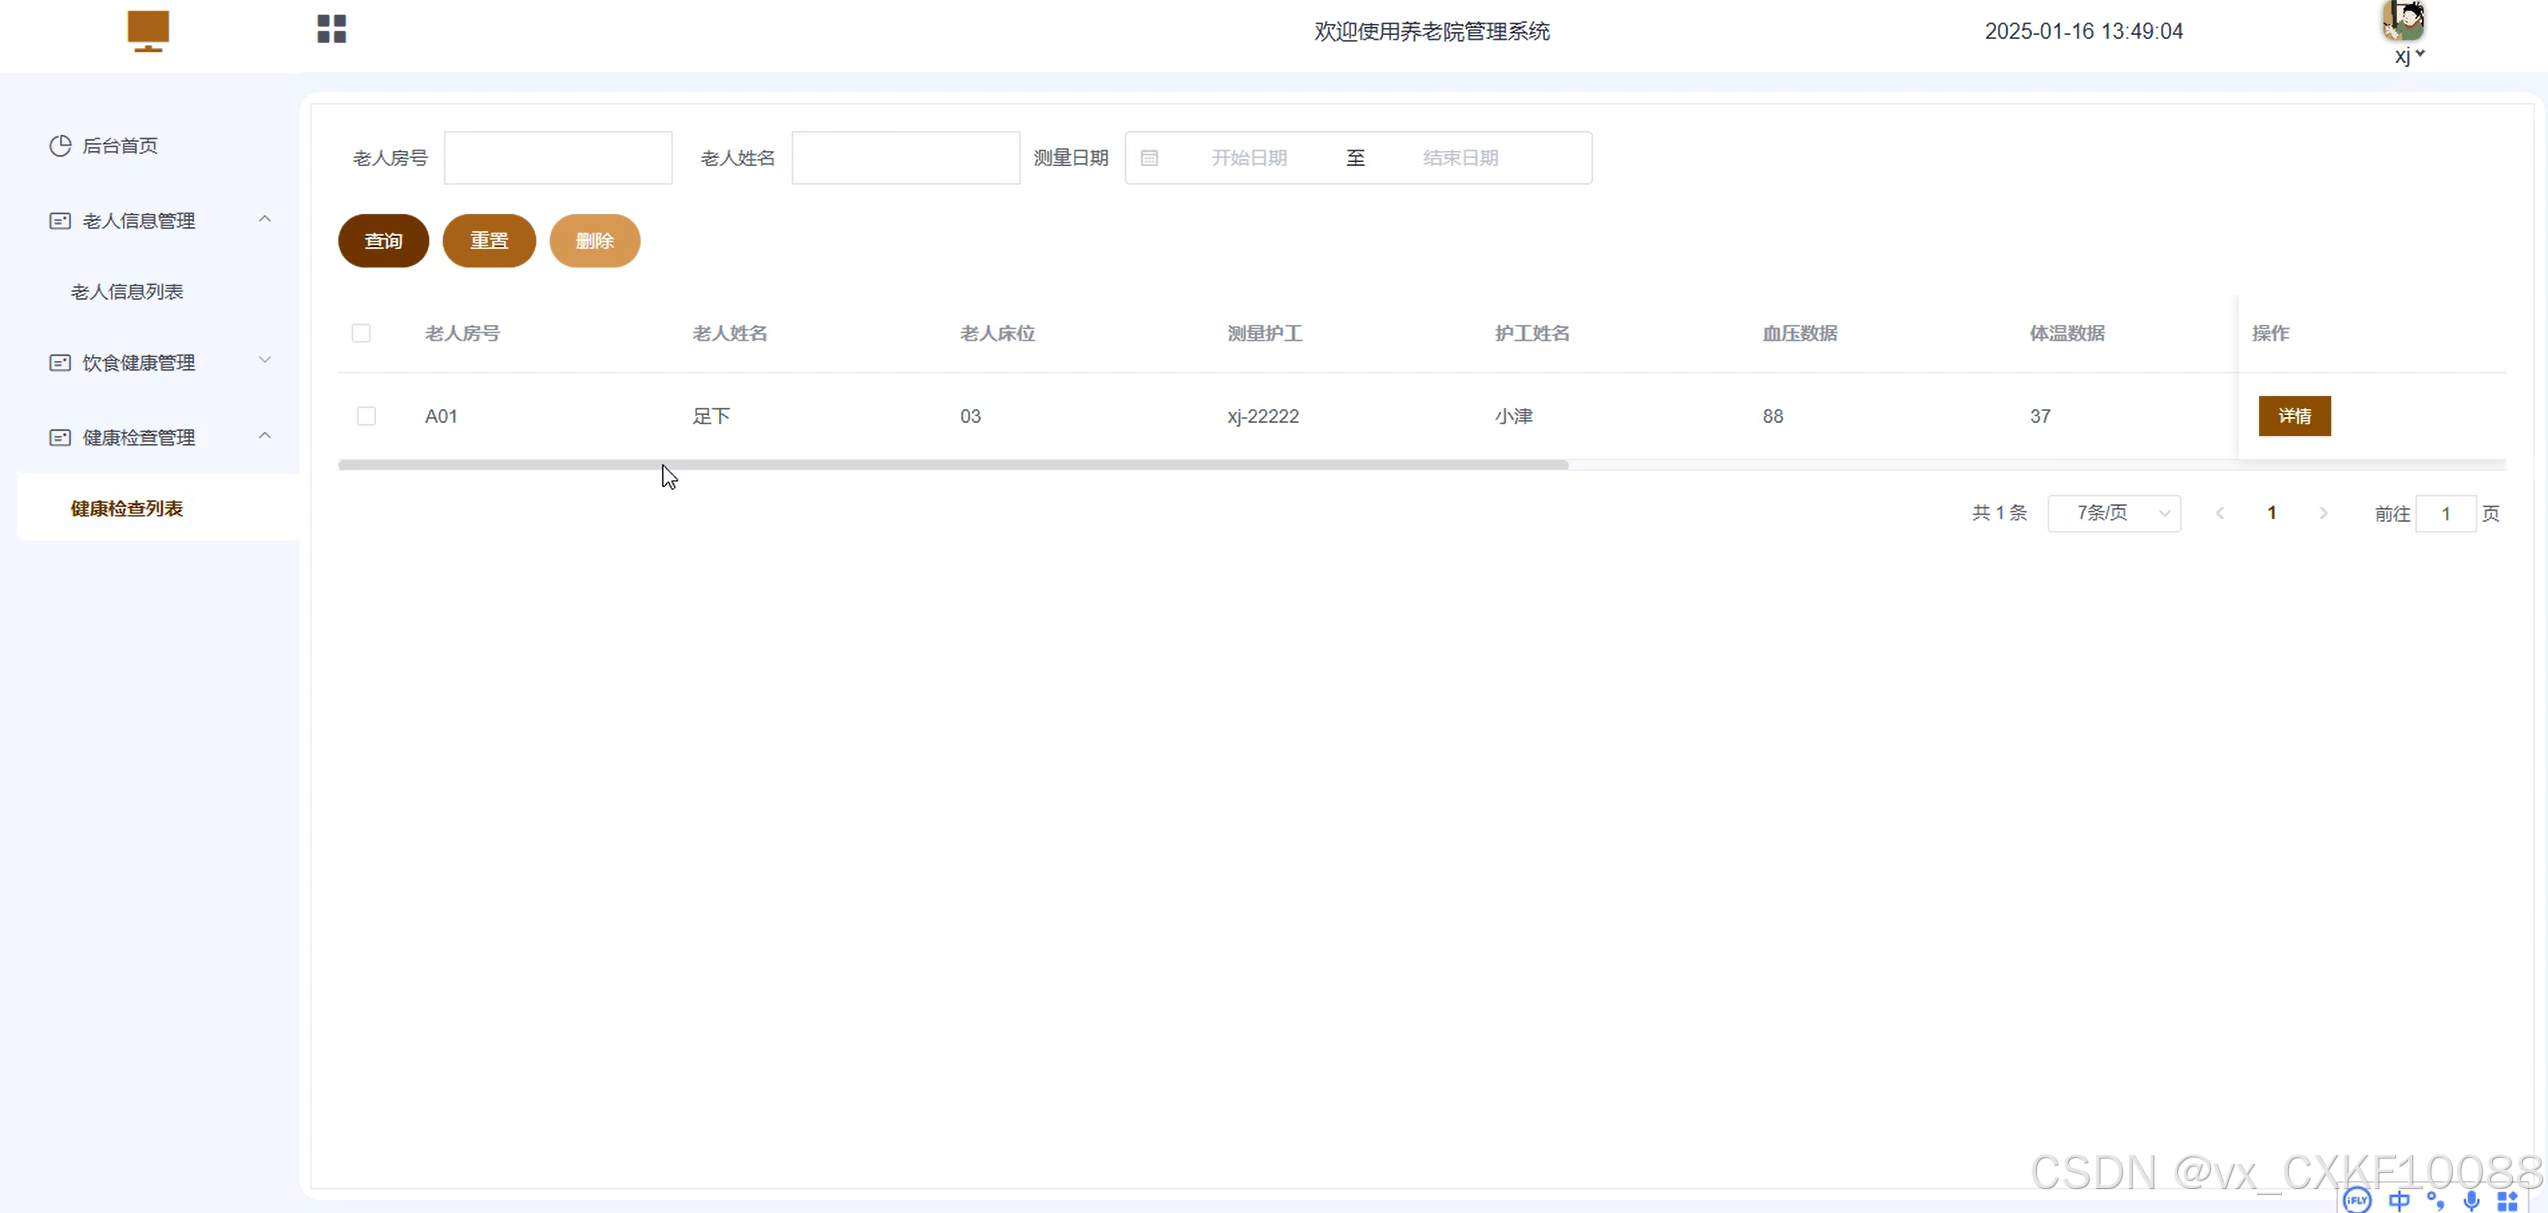
Task: Open the 7条/页 page size dropdown
Action: (x=2113, y=513)
